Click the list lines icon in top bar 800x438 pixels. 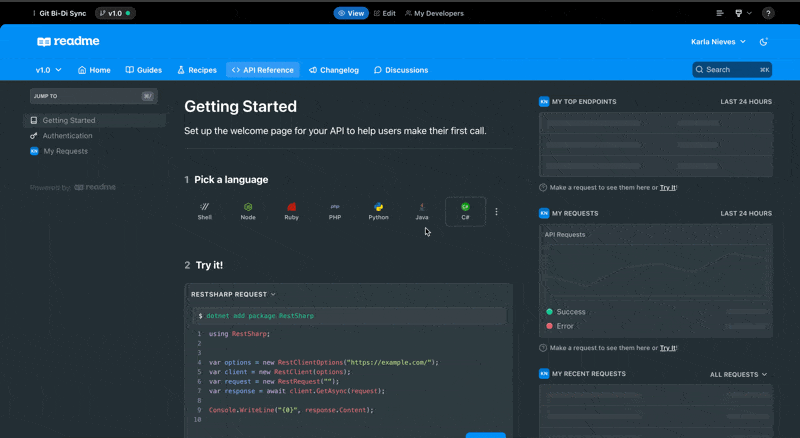(720, 13)
